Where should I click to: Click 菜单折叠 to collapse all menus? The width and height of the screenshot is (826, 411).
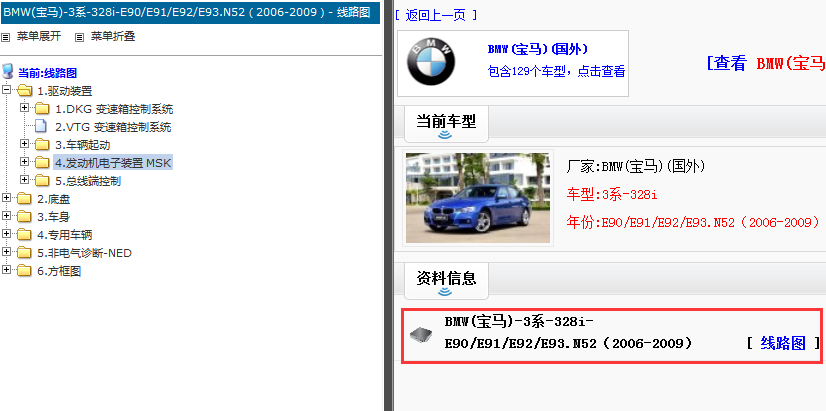click(113, 36)
